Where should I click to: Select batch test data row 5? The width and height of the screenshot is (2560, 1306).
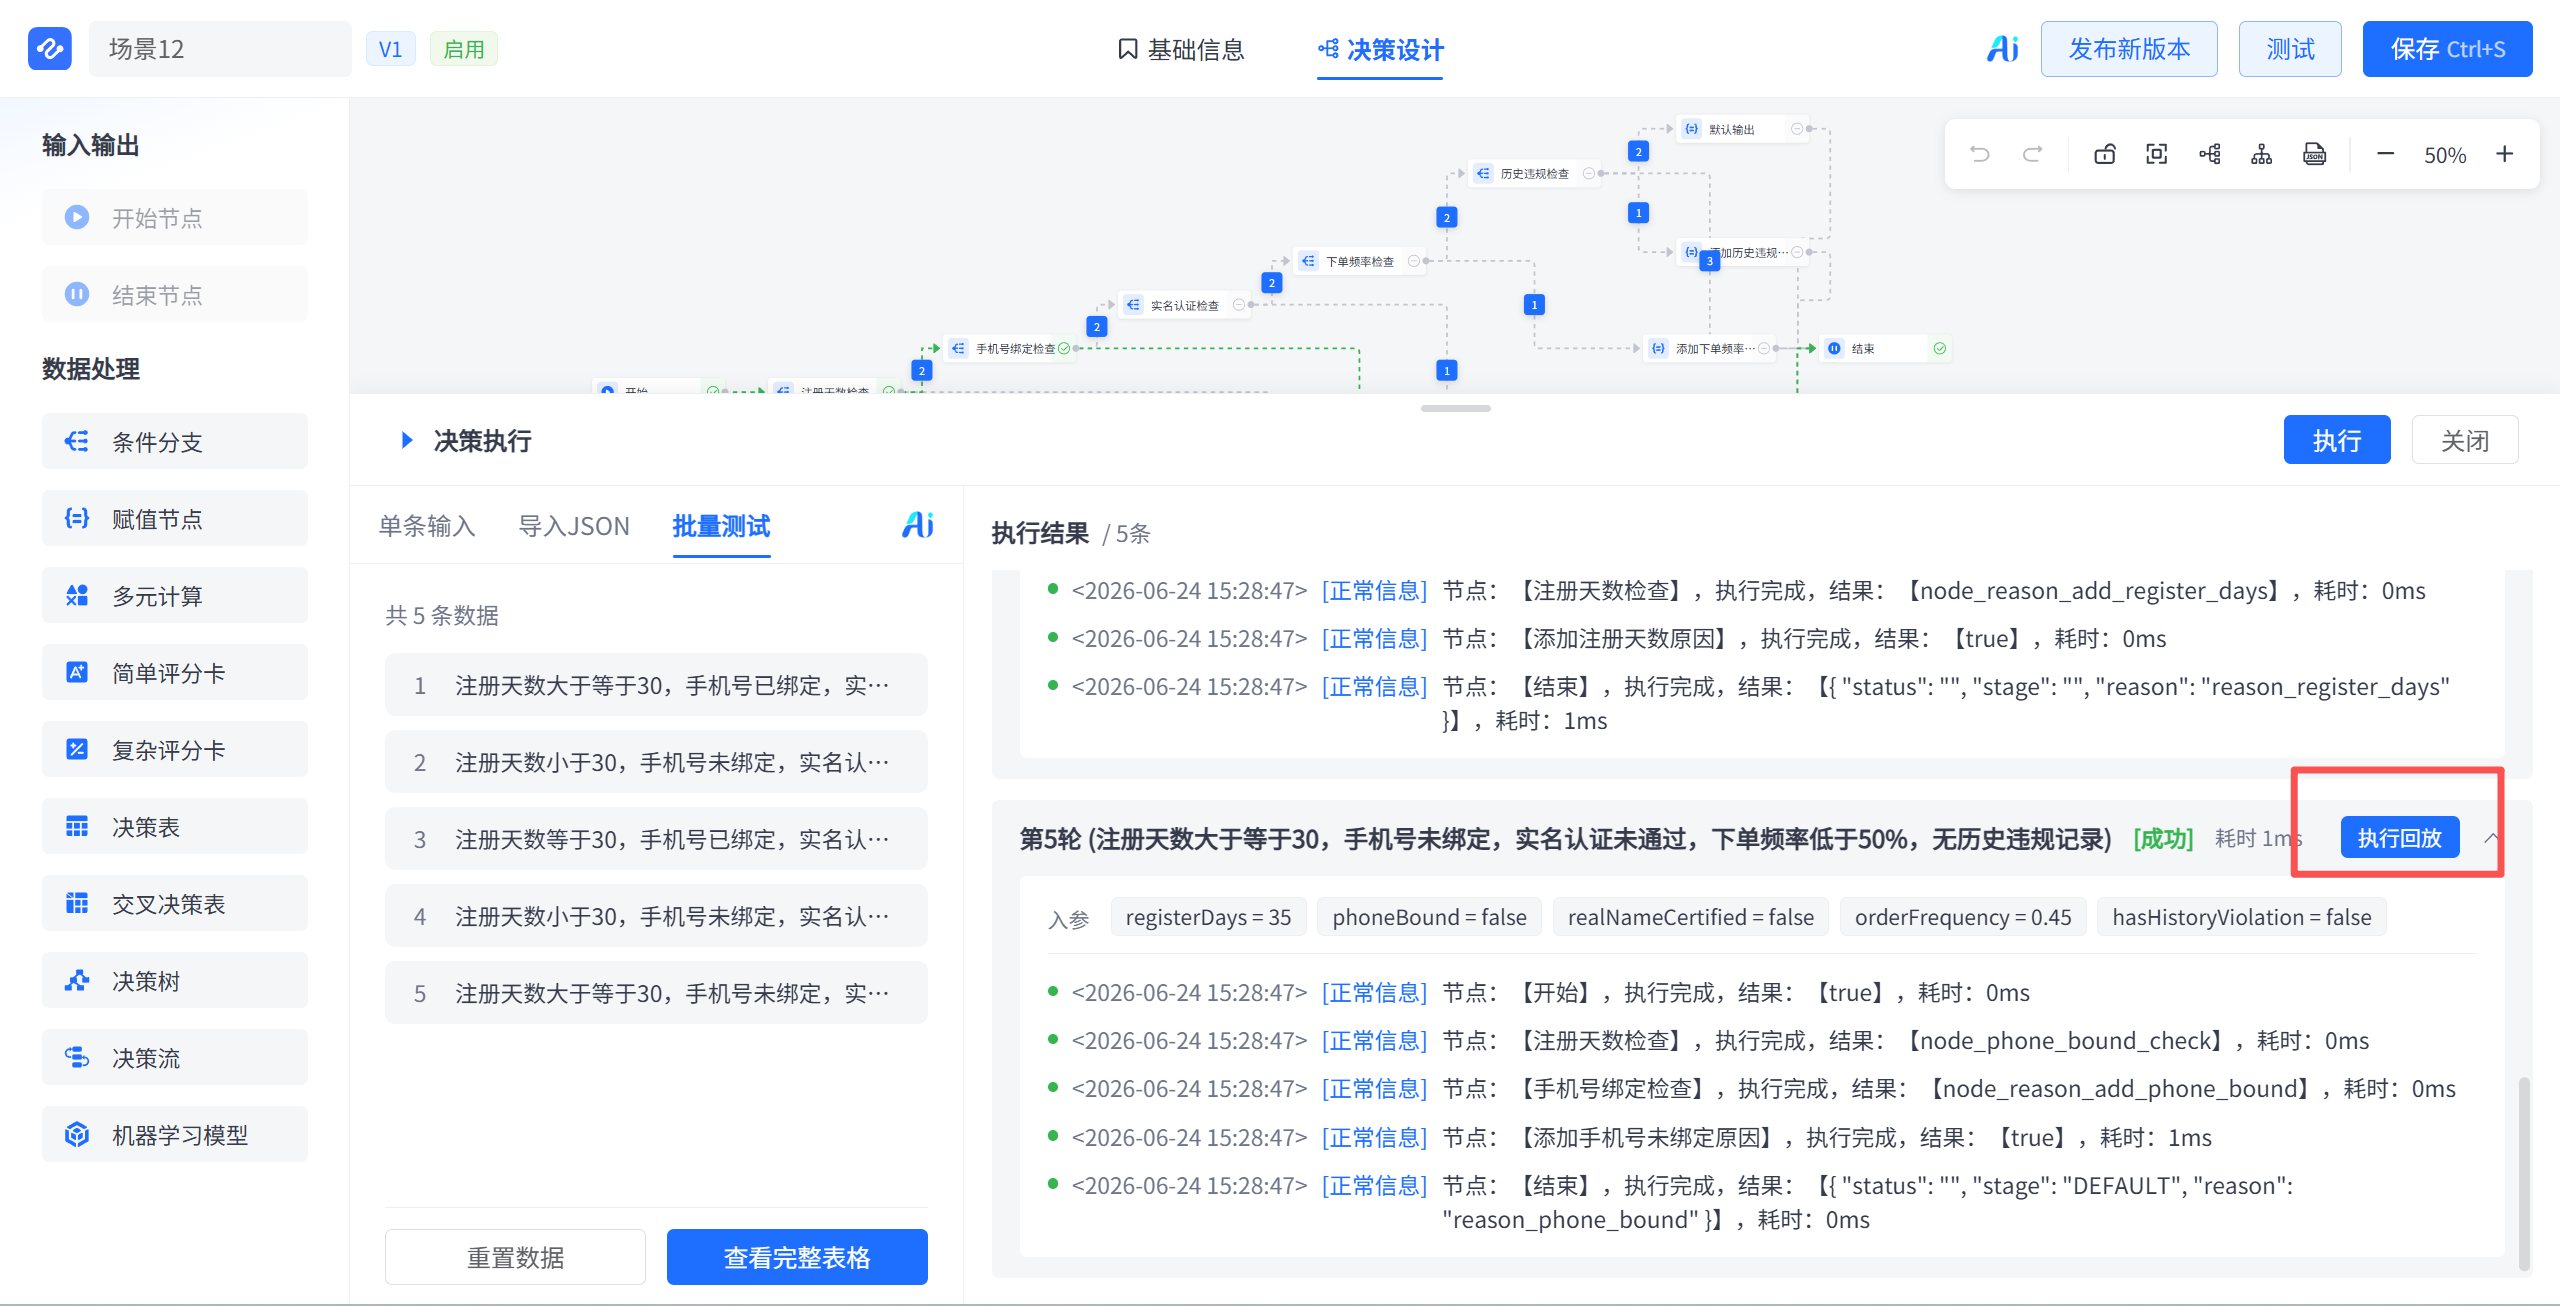(x=656, y=993)
